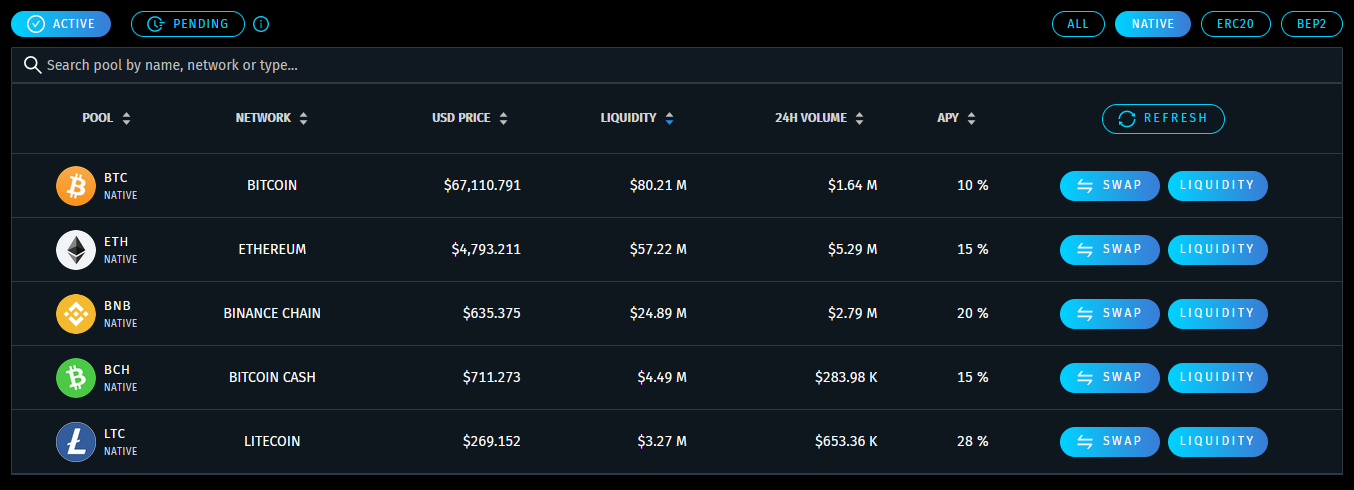Sort by Network column arrows

(x=303, y=118)
